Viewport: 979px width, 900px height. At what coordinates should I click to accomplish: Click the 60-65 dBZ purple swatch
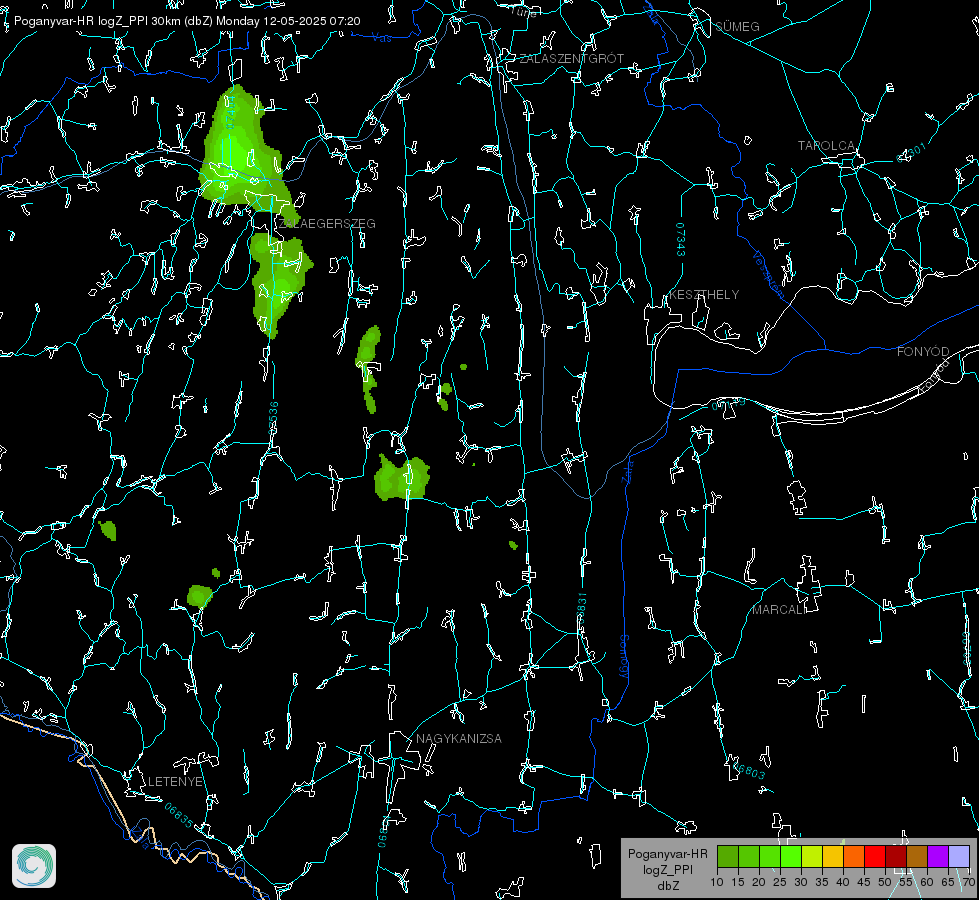point(938,856)
